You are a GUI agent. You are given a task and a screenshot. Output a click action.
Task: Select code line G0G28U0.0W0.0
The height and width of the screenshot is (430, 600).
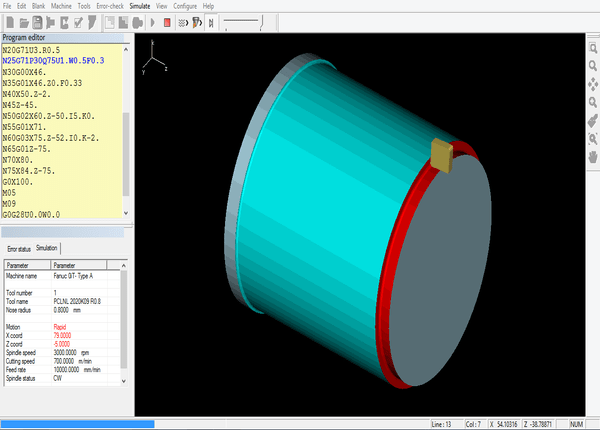(x=31, y=215)
